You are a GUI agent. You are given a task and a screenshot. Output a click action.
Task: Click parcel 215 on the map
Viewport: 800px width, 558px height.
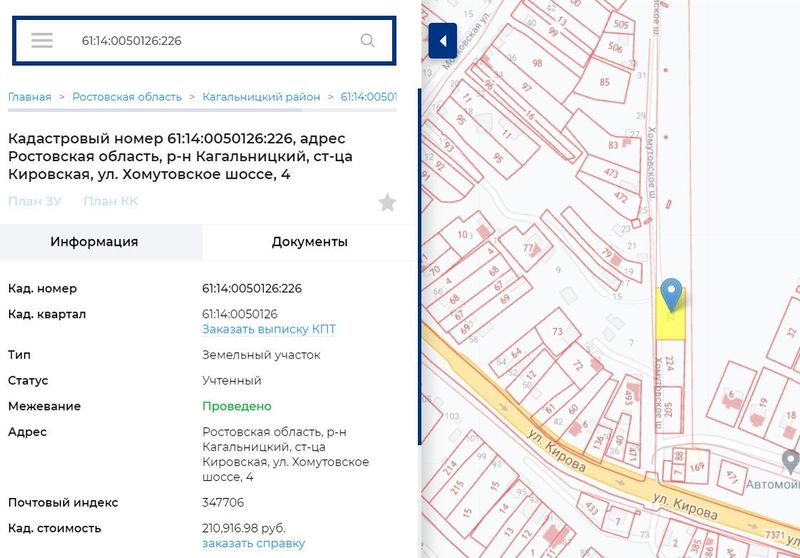(457, 487)
